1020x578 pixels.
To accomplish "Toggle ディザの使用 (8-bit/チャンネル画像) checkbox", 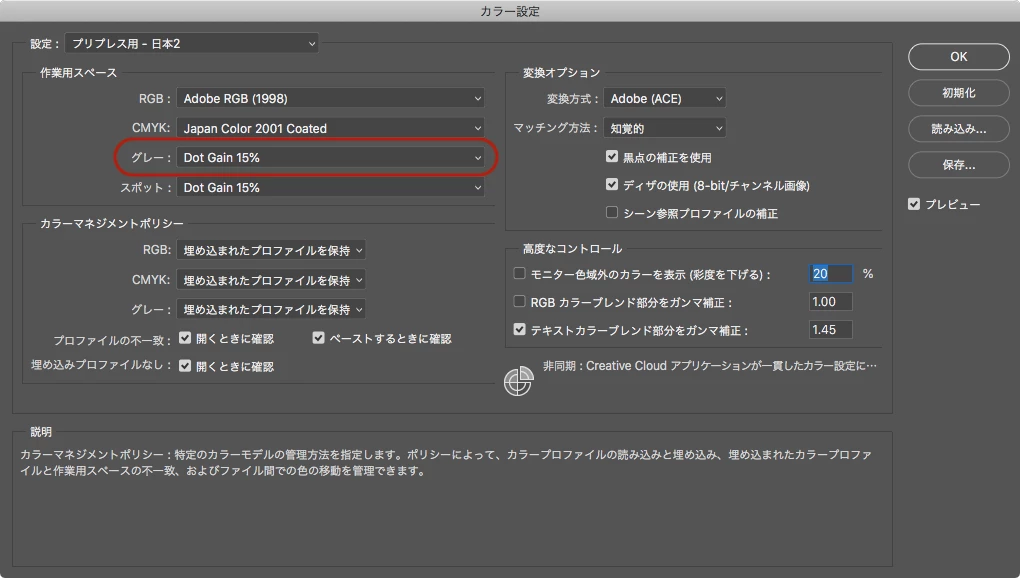I will tap(611, 184).
